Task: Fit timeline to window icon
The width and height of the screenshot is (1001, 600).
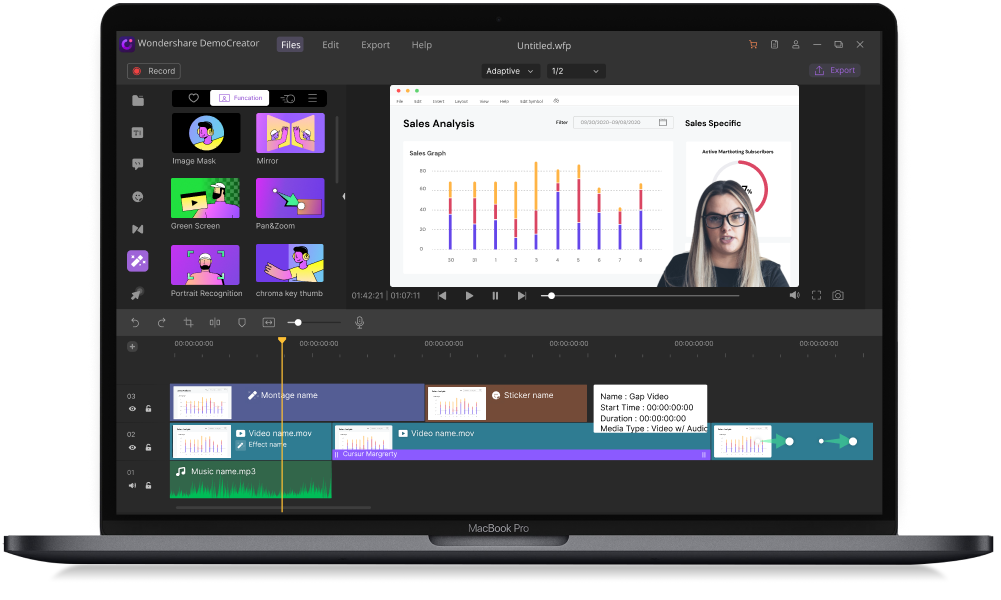Action: tap(269, 322)
